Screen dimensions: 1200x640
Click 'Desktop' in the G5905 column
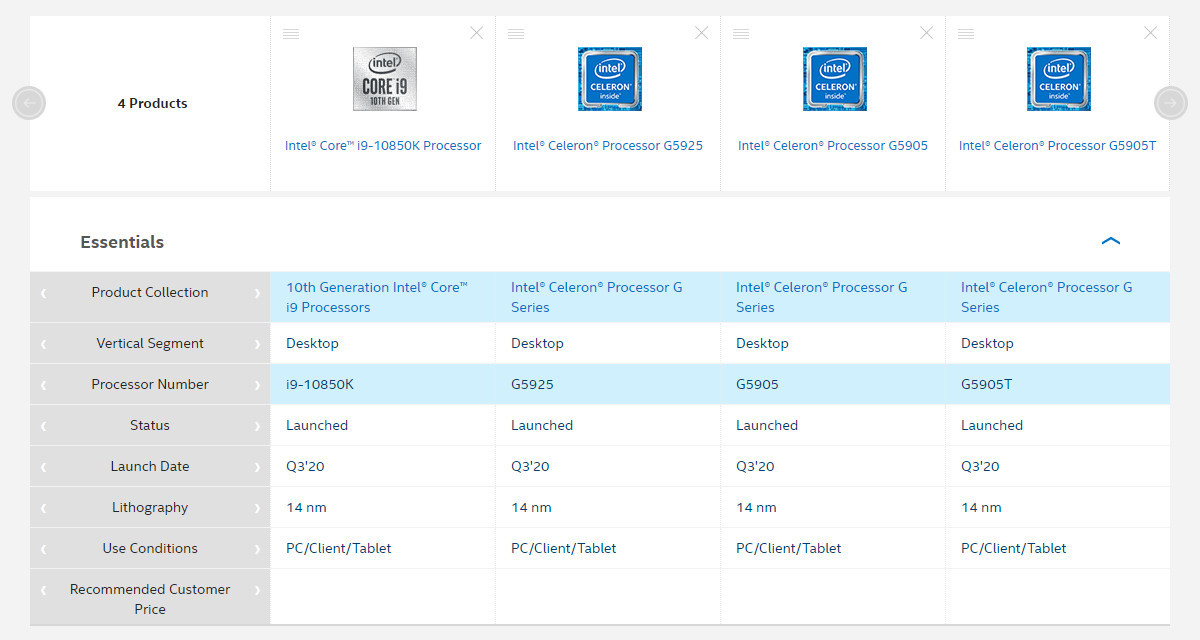762,343
